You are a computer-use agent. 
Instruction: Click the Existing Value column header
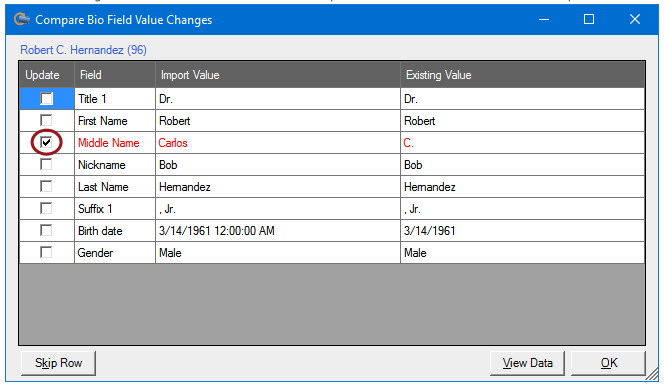click(523, 75)
